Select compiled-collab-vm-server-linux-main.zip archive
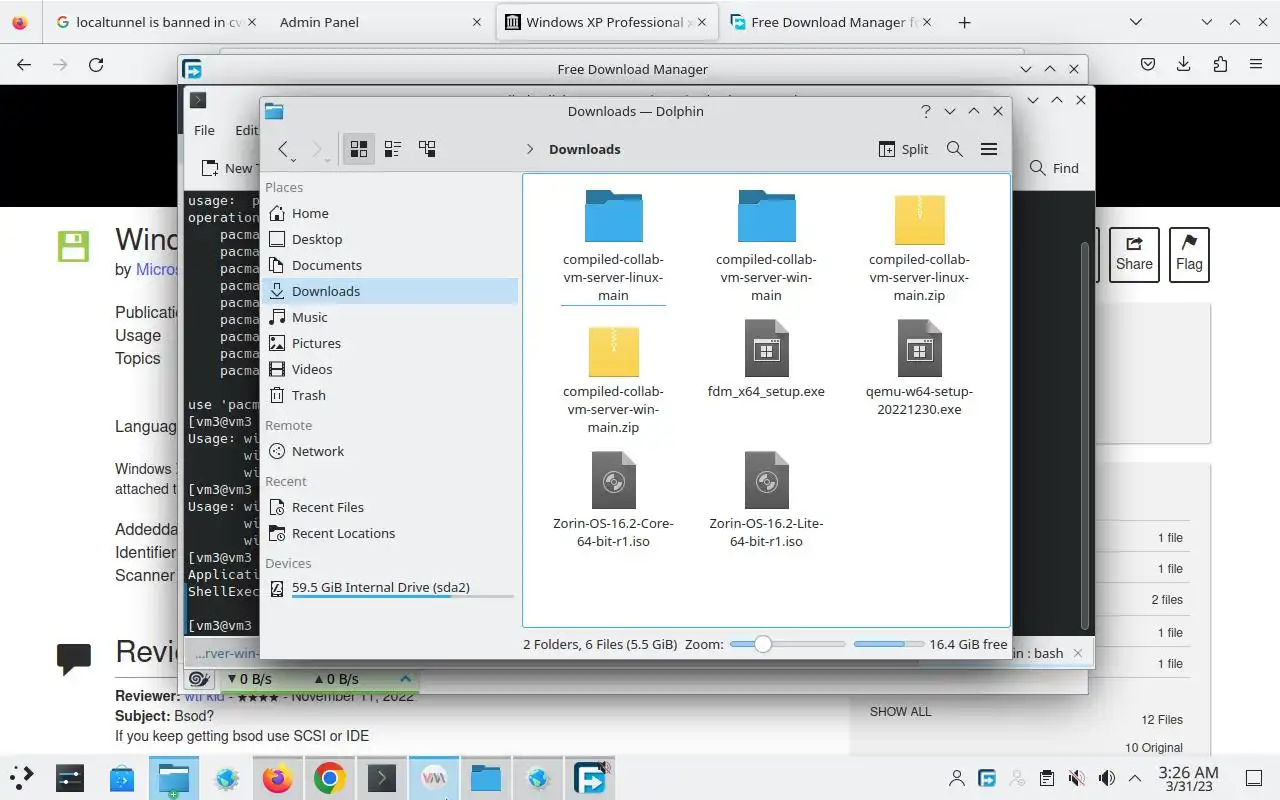 click(x=919, y=245)
